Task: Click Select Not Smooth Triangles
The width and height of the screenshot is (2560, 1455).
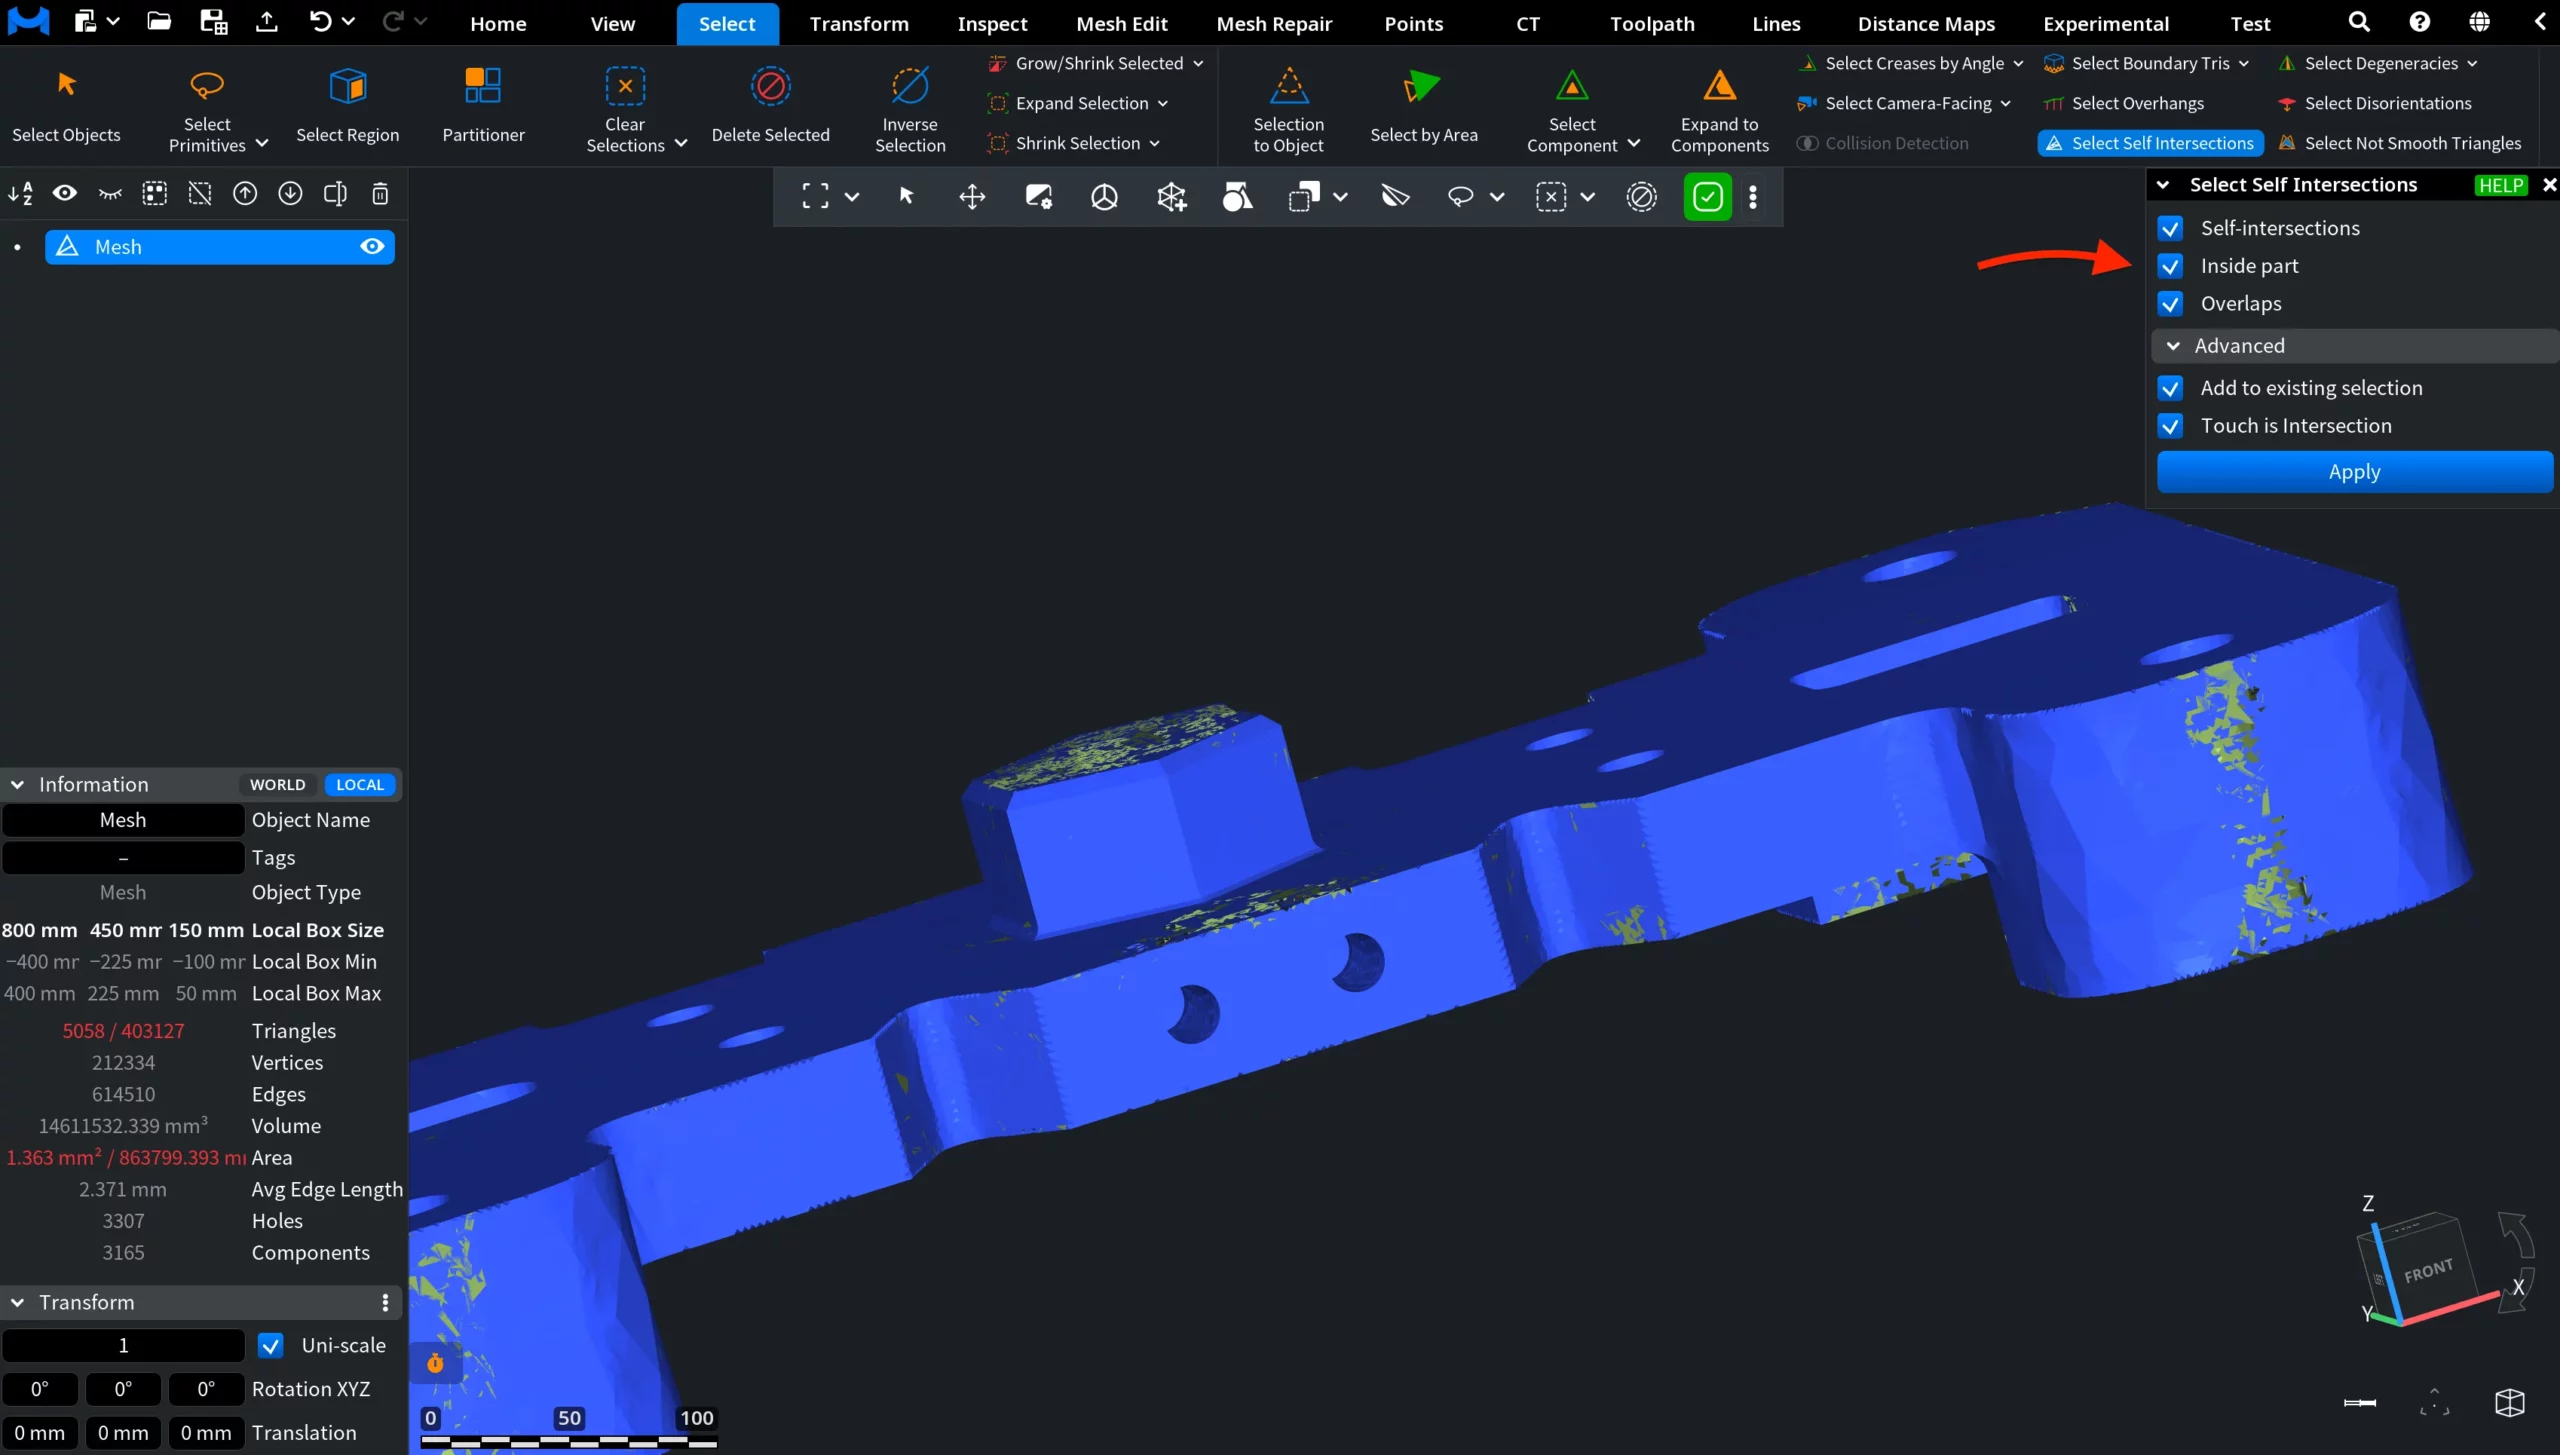Action: (2399, 143)
